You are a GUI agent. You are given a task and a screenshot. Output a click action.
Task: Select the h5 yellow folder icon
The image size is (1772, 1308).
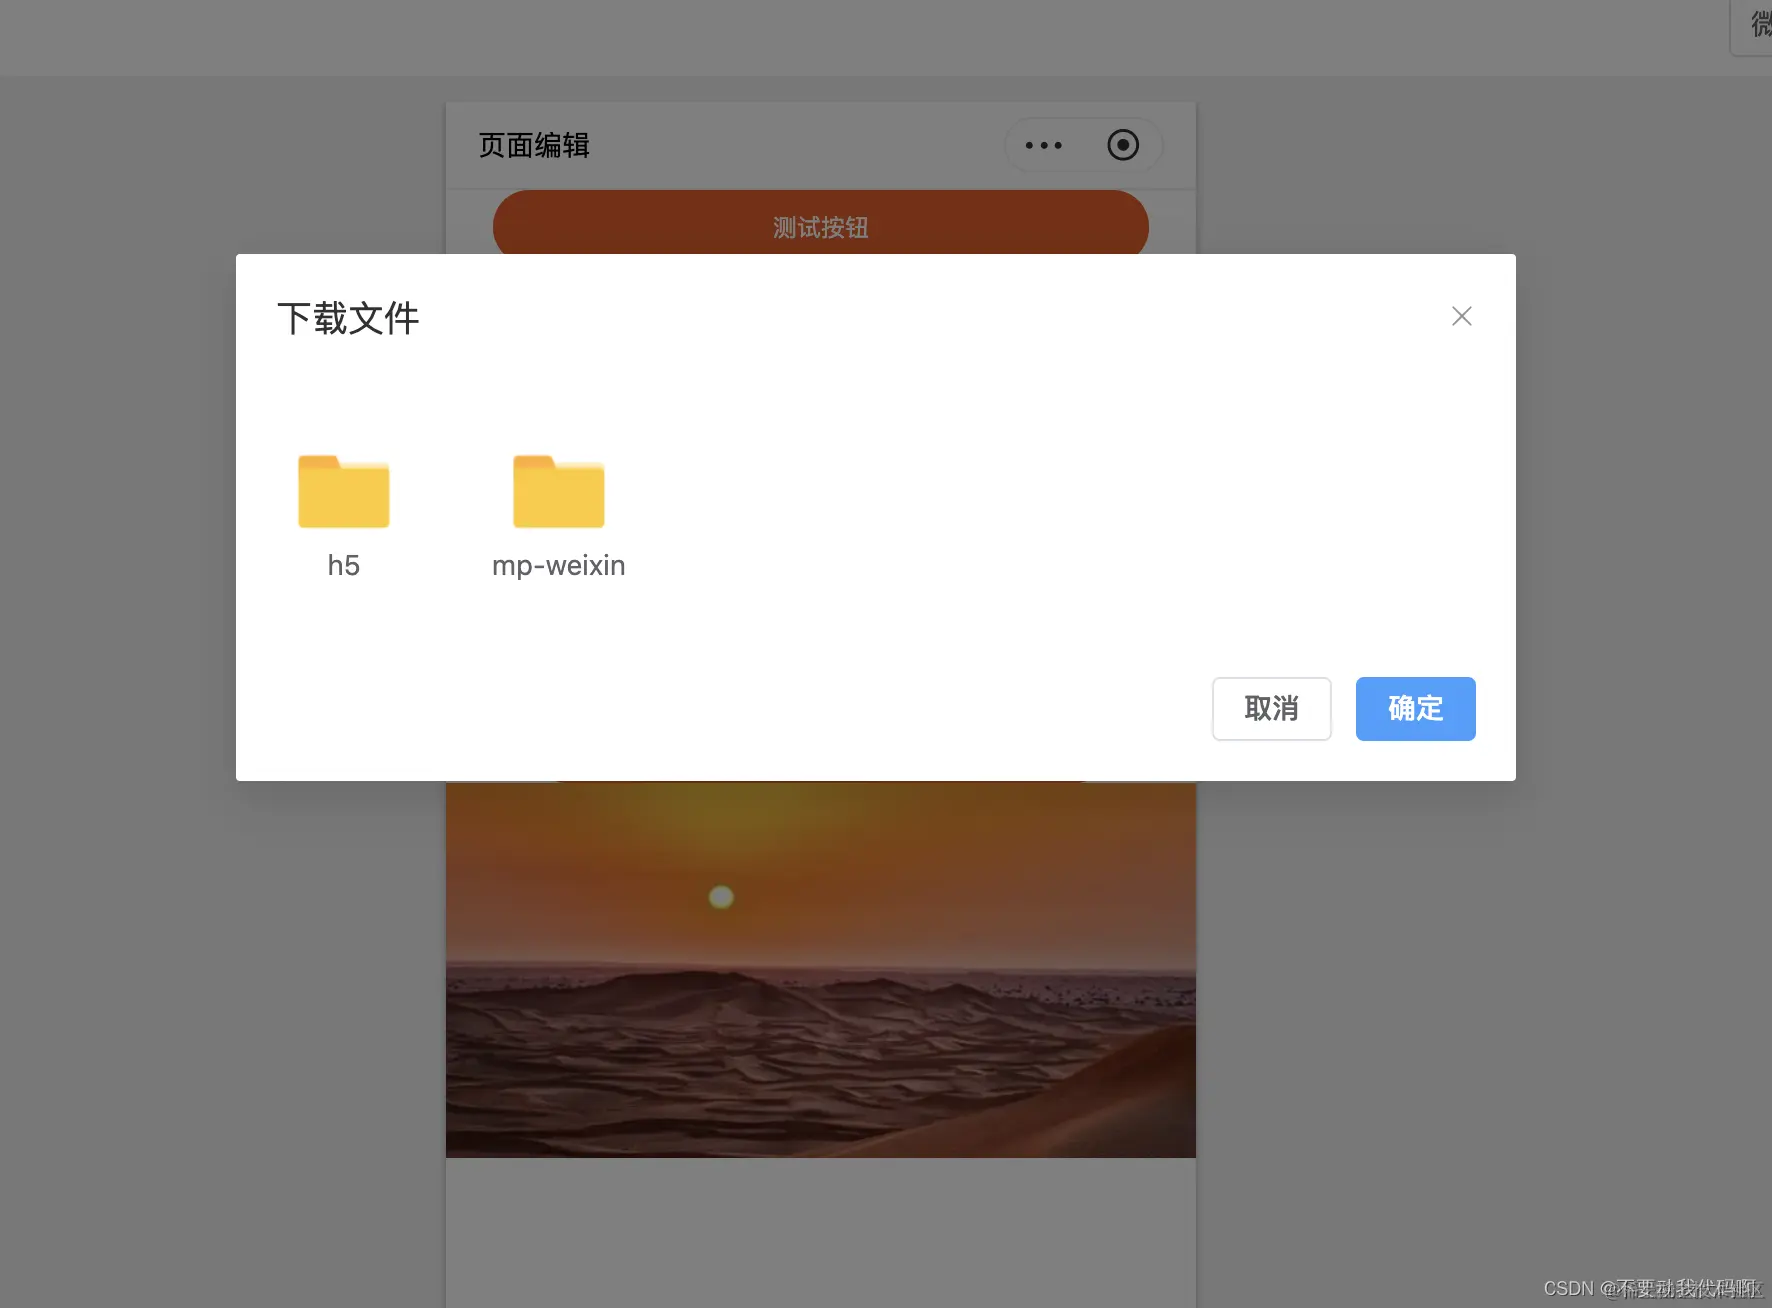343,491
